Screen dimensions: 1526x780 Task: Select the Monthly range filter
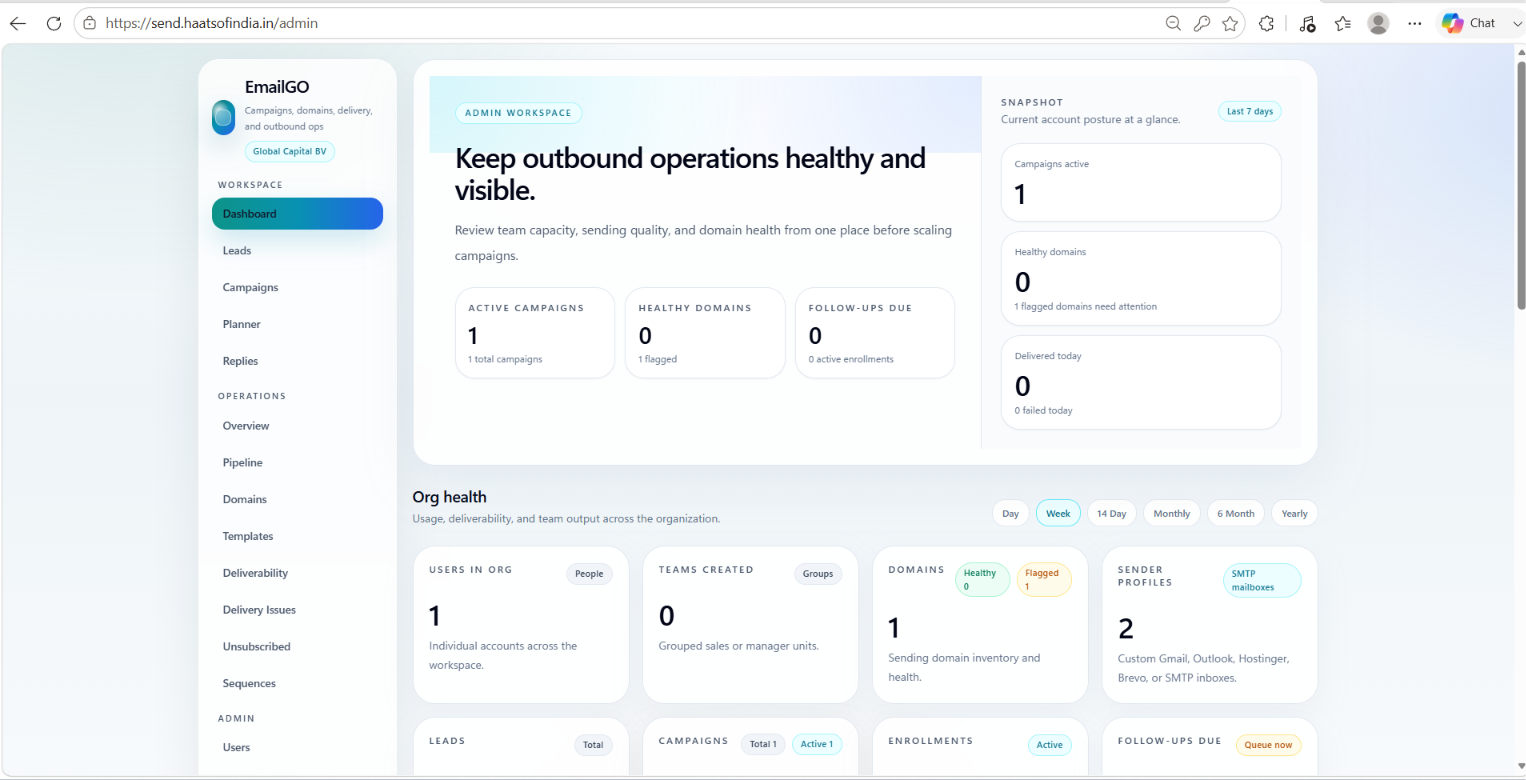tap(1171, 513)
